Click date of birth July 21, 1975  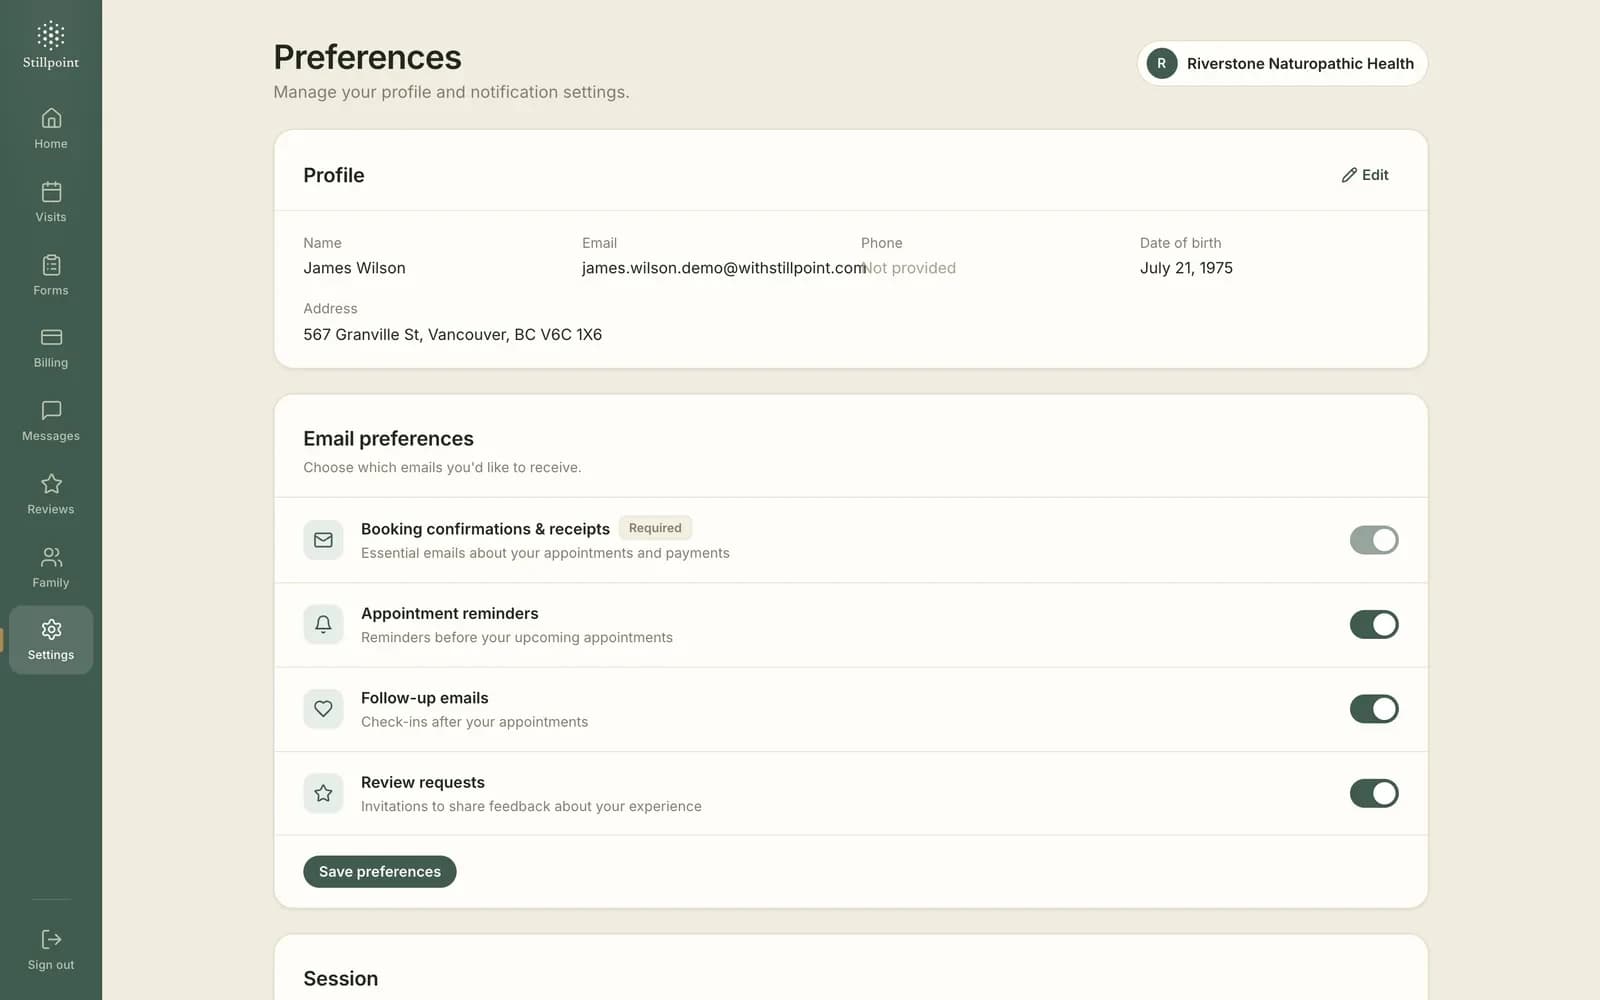coord(1186,268)
